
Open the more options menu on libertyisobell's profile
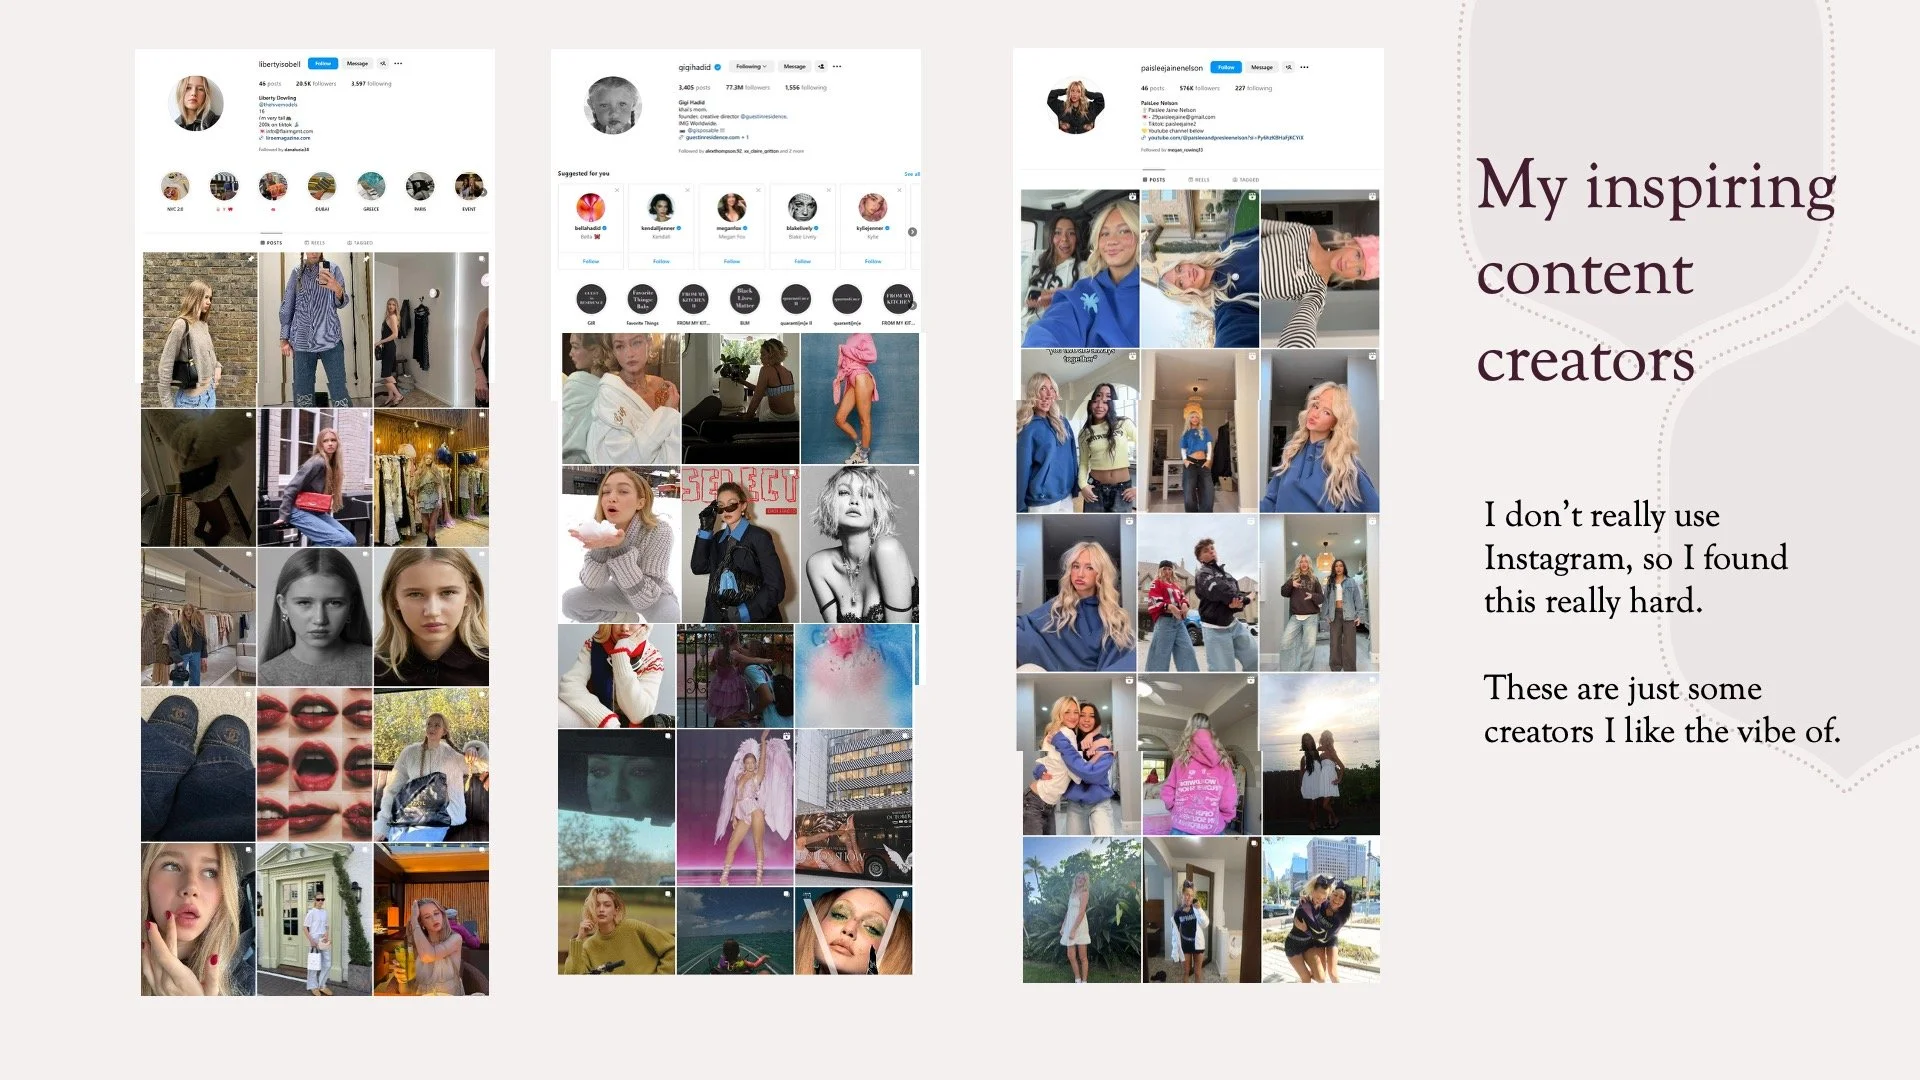coord(398,63)
